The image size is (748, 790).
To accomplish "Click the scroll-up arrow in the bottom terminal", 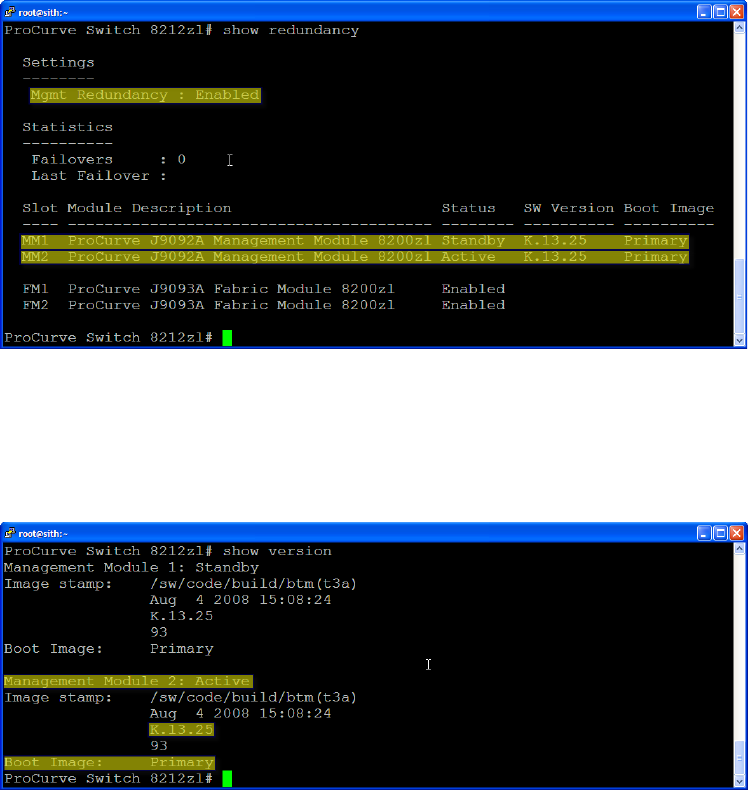I will coord(739,549).
